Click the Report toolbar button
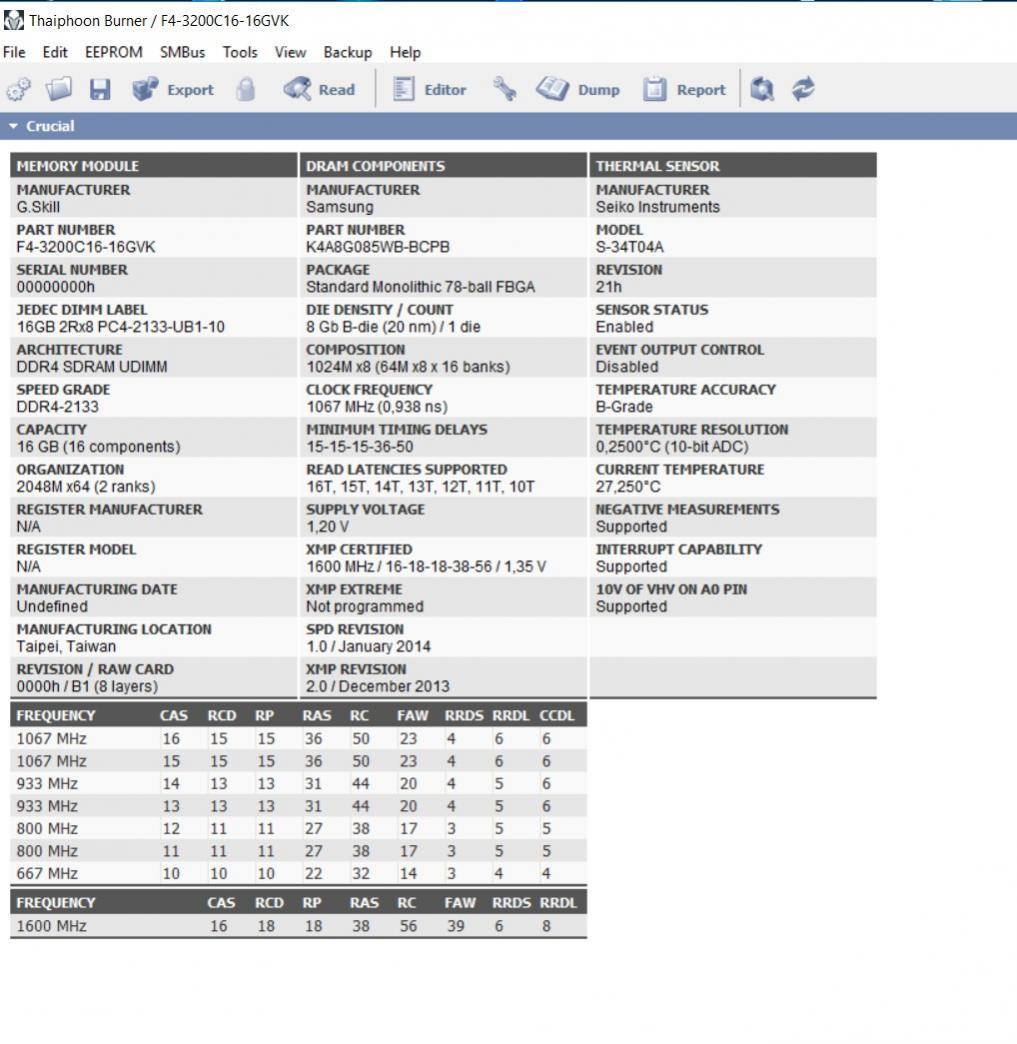1017x1044 pixels. coord(684,89)
